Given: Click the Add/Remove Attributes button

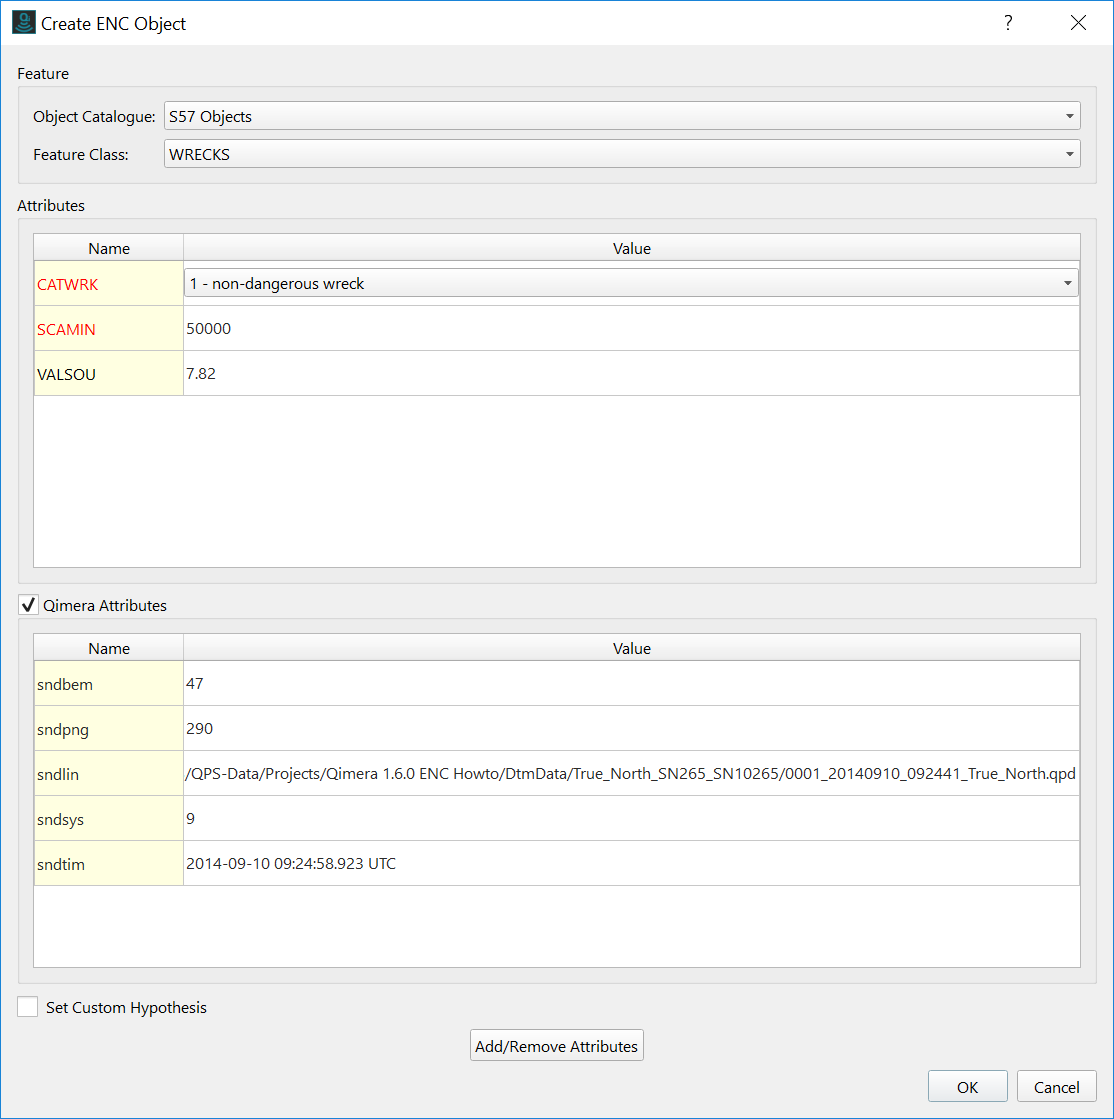Looking at the screenshot, I should pyautogui.click(x=556, y=1046).
